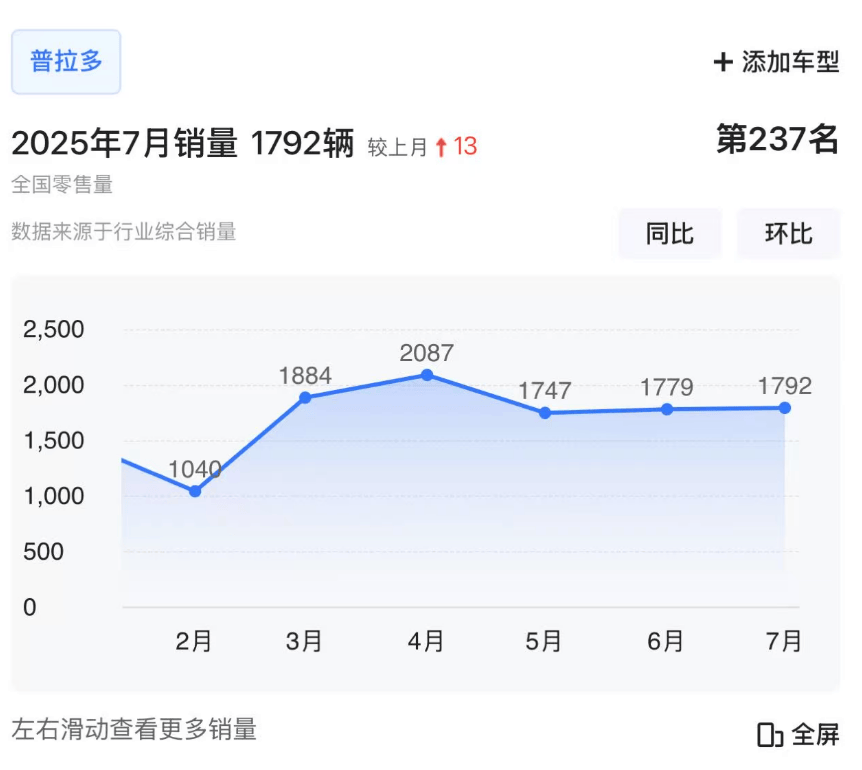This screenshot has height=770, width=862.
Task: Click the July data point at 1792
Action: pyautogui.click(x=785, y=408)
